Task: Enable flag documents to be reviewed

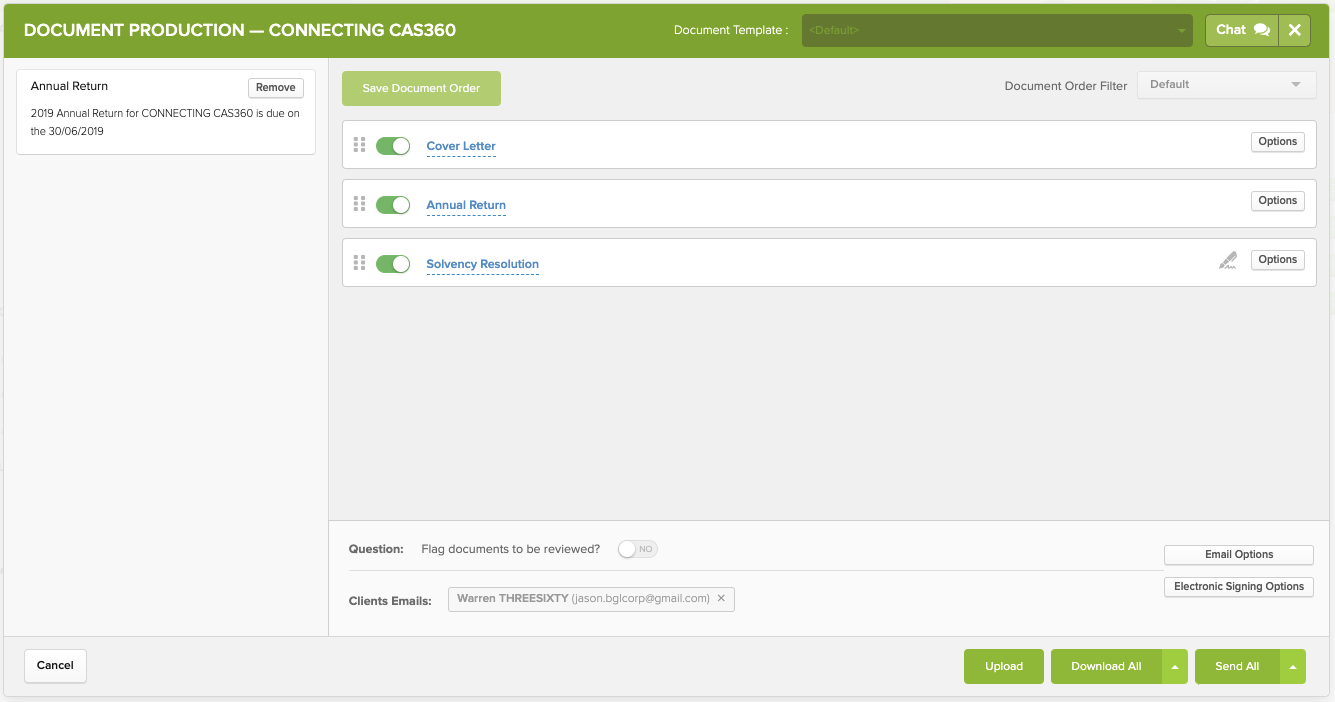Action: (637, 549)
